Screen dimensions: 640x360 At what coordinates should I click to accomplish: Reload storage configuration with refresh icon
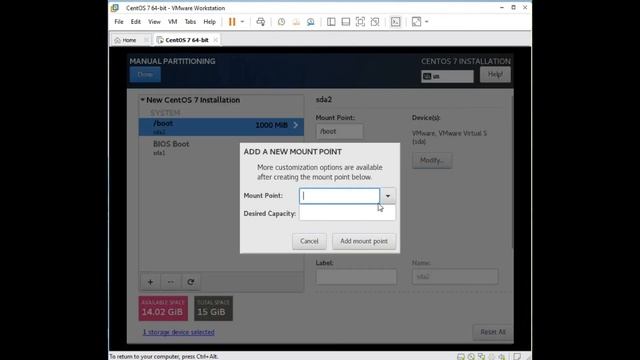point(191,282)
